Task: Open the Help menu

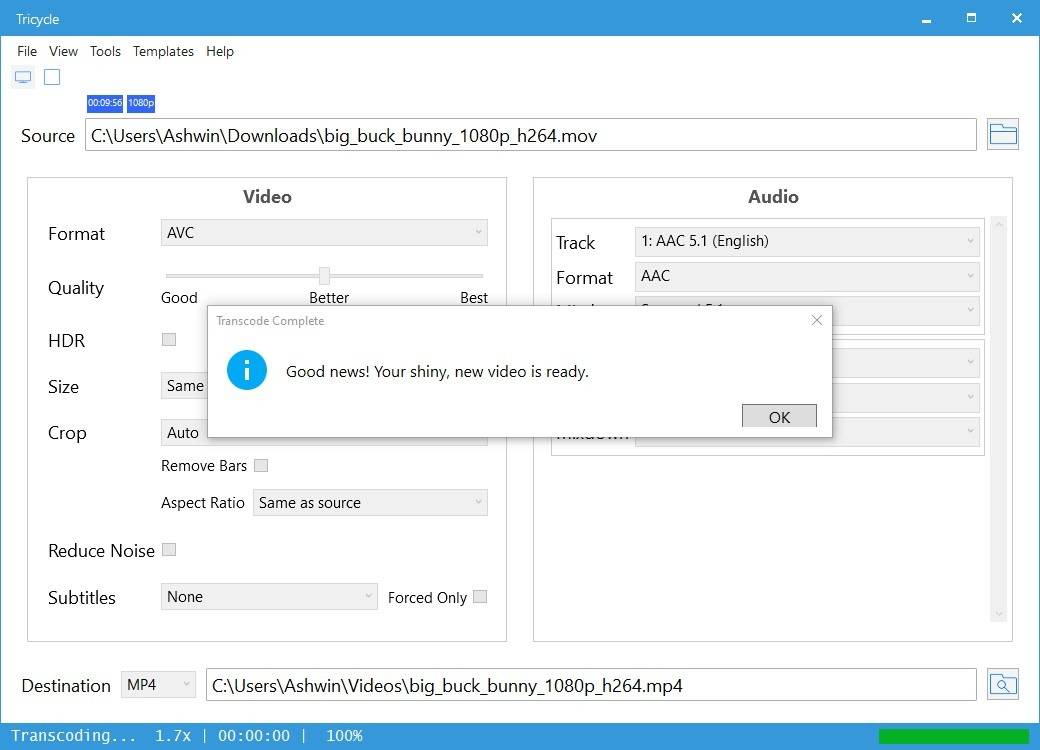Action: click(220, 51)
